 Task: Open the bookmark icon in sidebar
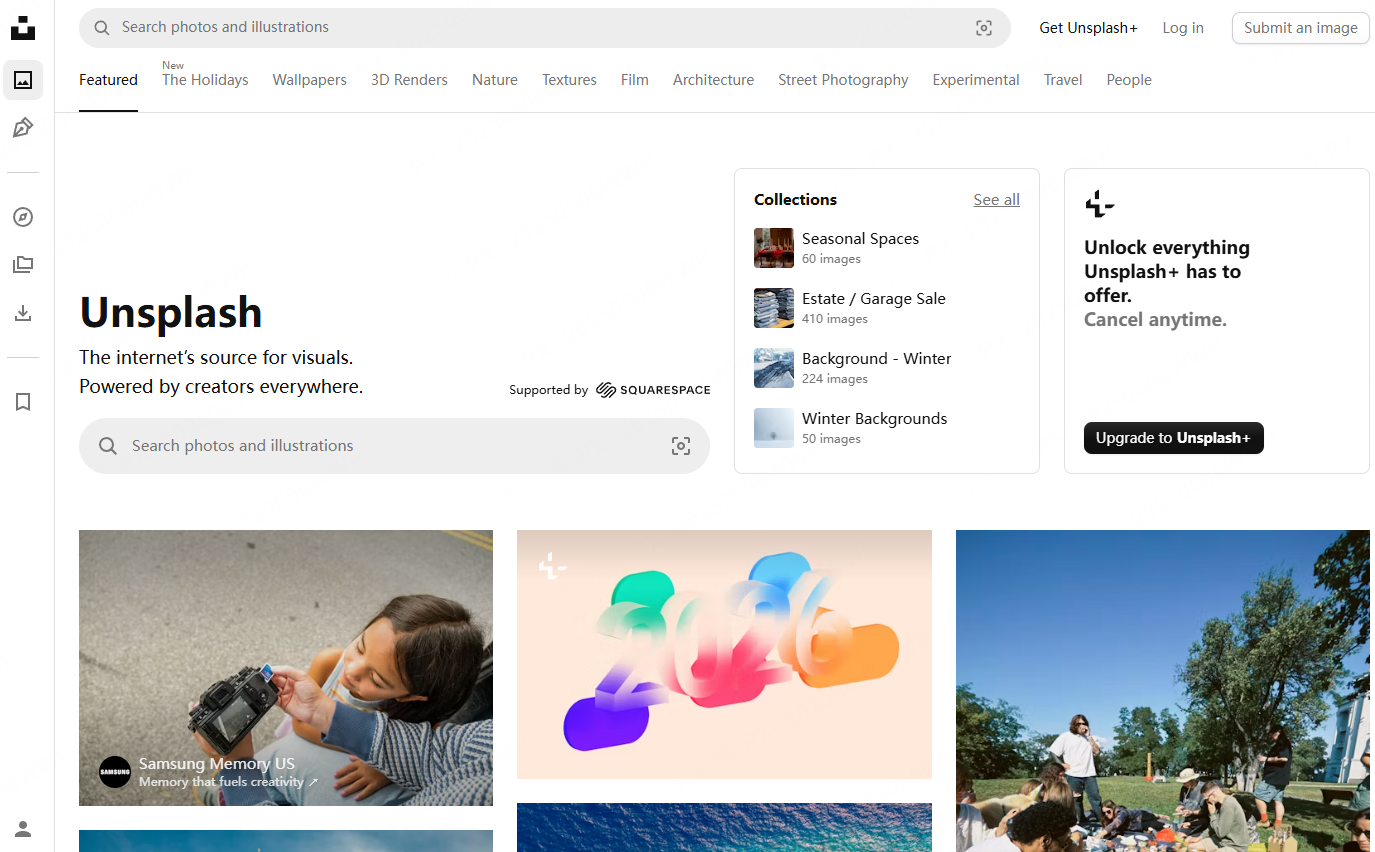point(23,402)
